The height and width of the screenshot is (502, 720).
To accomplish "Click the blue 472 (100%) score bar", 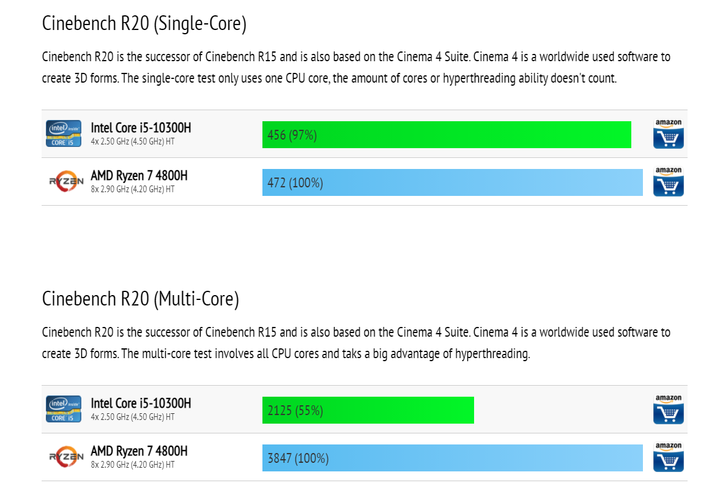I will click(452, 182).
